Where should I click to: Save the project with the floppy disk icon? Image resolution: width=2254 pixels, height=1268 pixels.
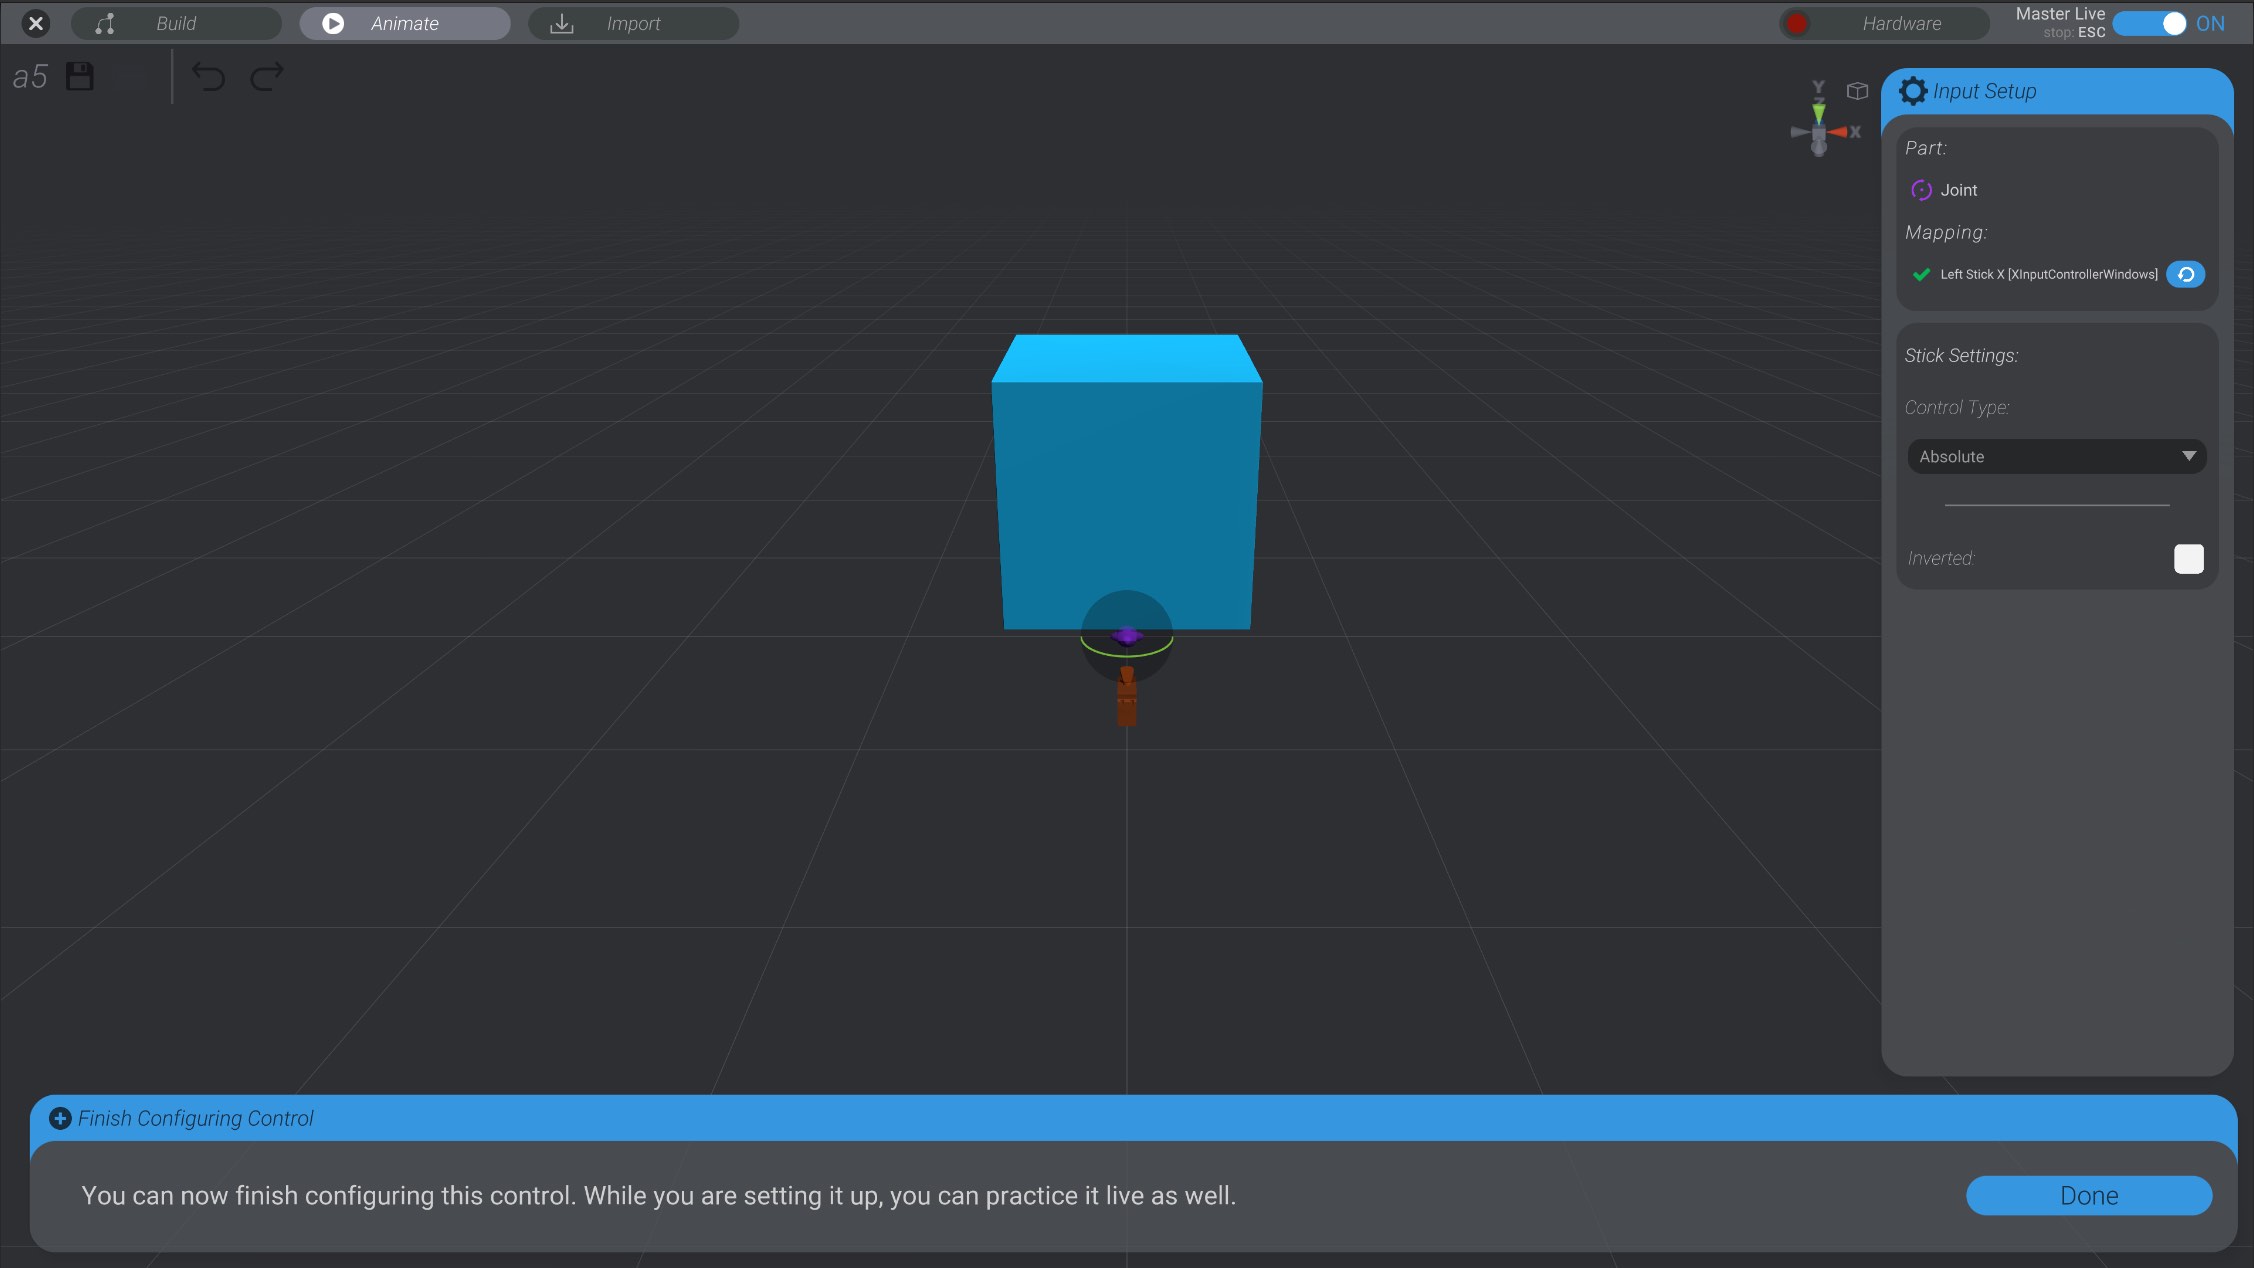[x=78, y=76]
